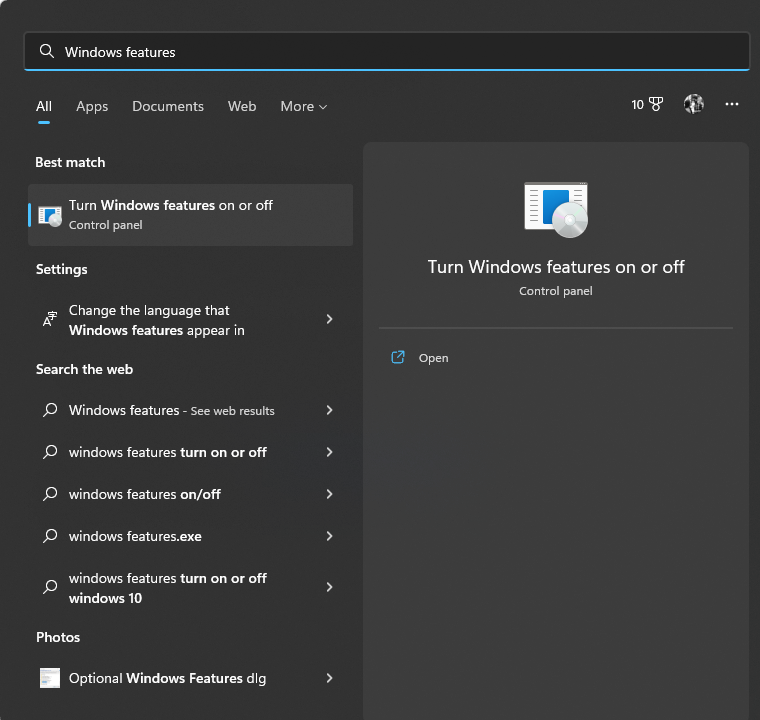Expand arrow for 'windows features on/off'
Image resolution: width=760 pixels, height=720 pixels.
[x=330, y=494]
